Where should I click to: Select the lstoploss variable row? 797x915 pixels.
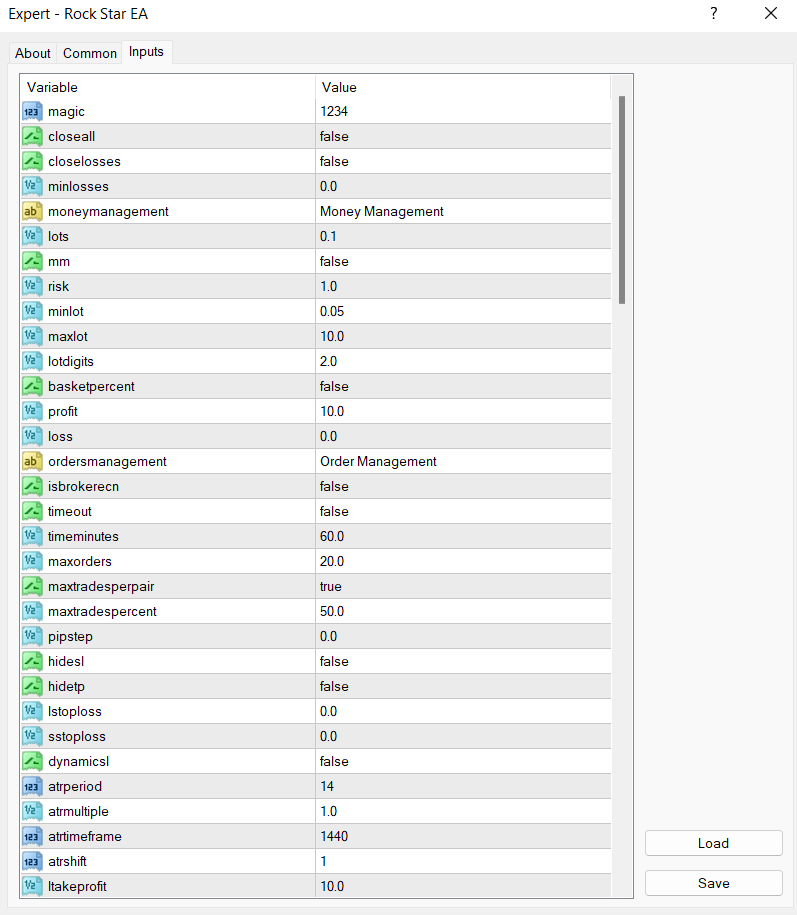pos(316,712)
